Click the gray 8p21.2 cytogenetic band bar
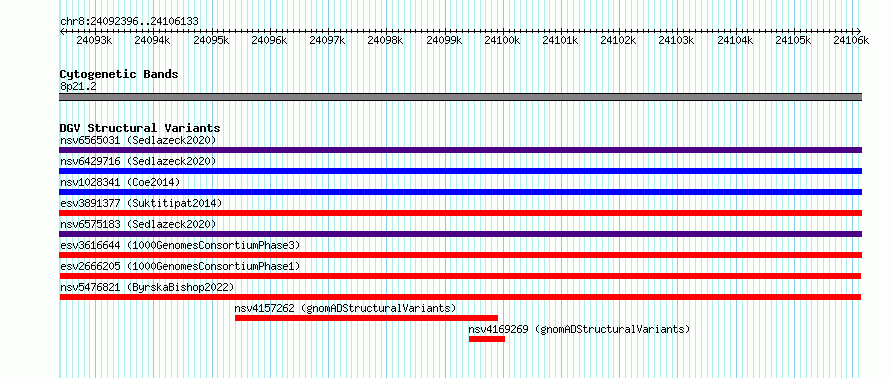The height and width of the screenshot is (378, 890). pyautogui.click(x=460, y=97)
